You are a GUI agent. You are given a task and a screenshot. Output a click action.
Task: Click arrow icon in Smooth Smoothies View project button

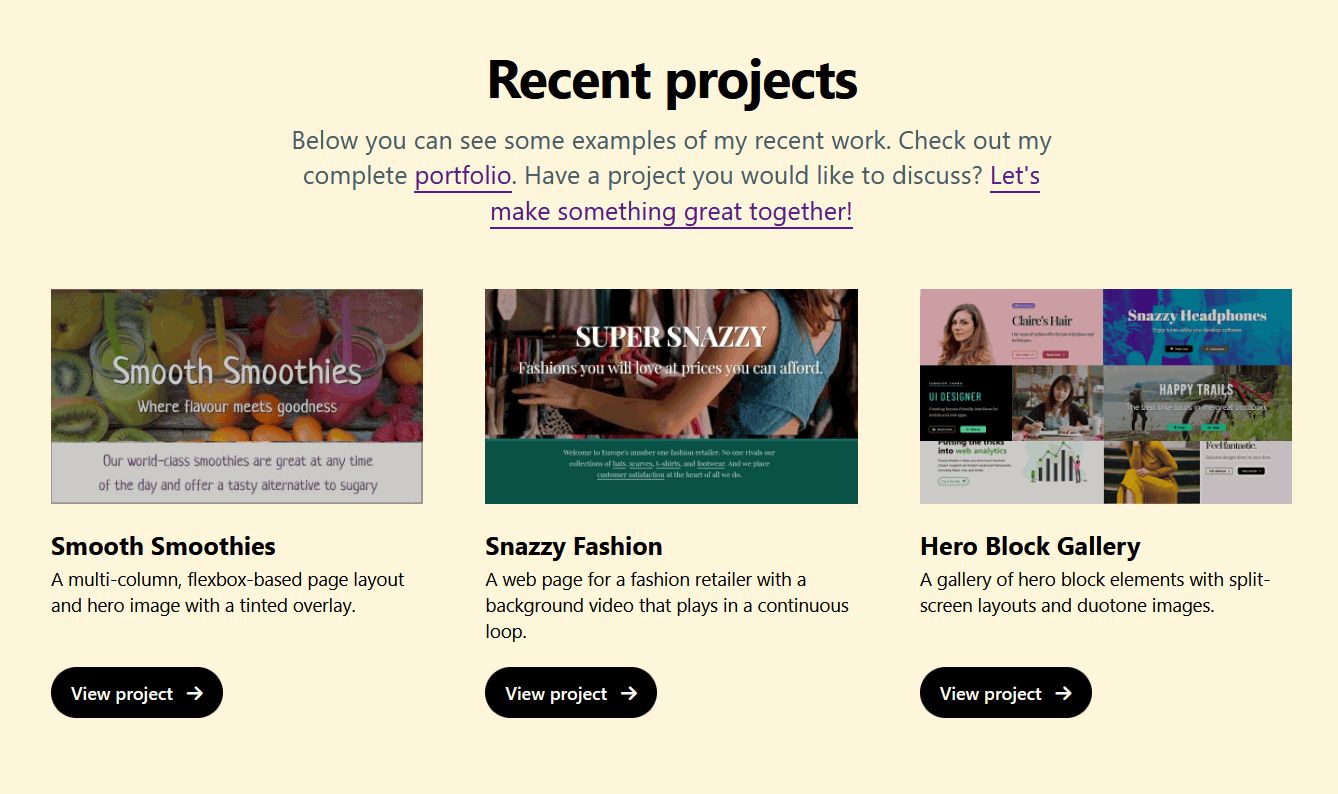coord(195,693)
